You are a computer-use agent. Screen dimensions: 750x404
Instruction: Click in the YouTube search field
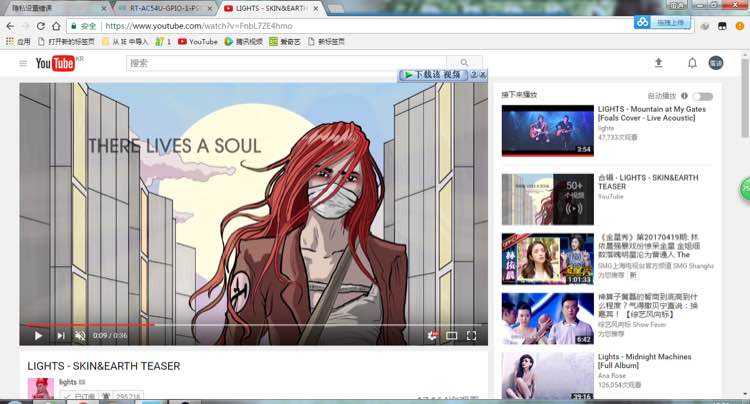[x=287, y=63]
